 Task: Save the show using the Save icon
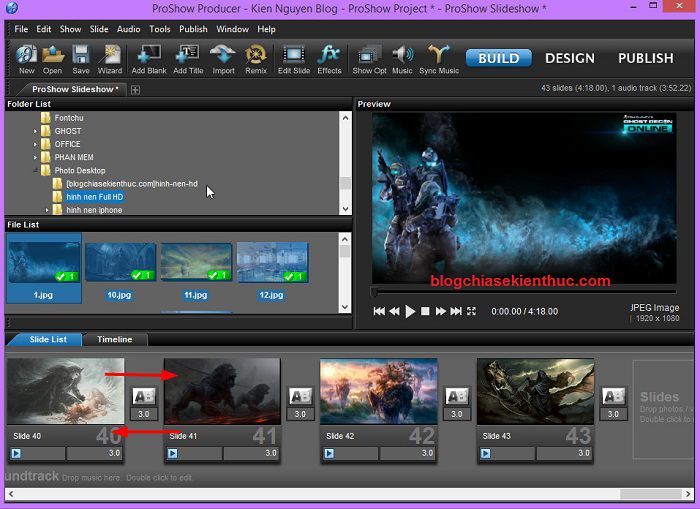pyautogui.click(x=81, y=59)
